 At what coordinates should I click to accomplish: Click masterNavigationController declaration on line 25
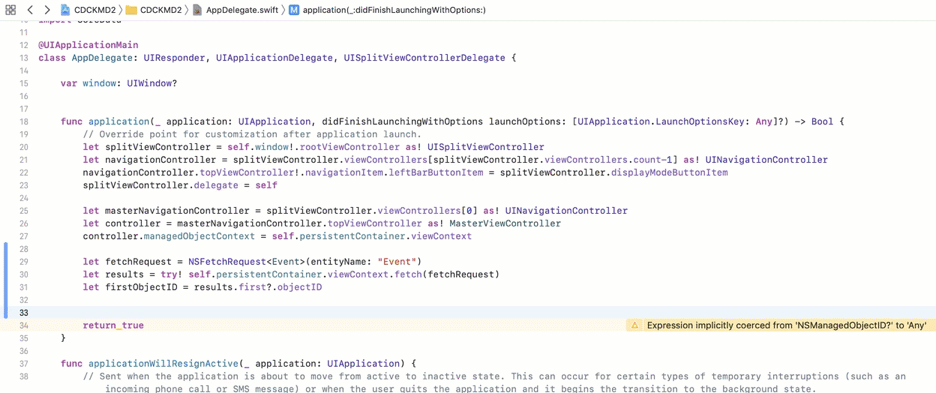pyautogui.click(x=176, y=211)
